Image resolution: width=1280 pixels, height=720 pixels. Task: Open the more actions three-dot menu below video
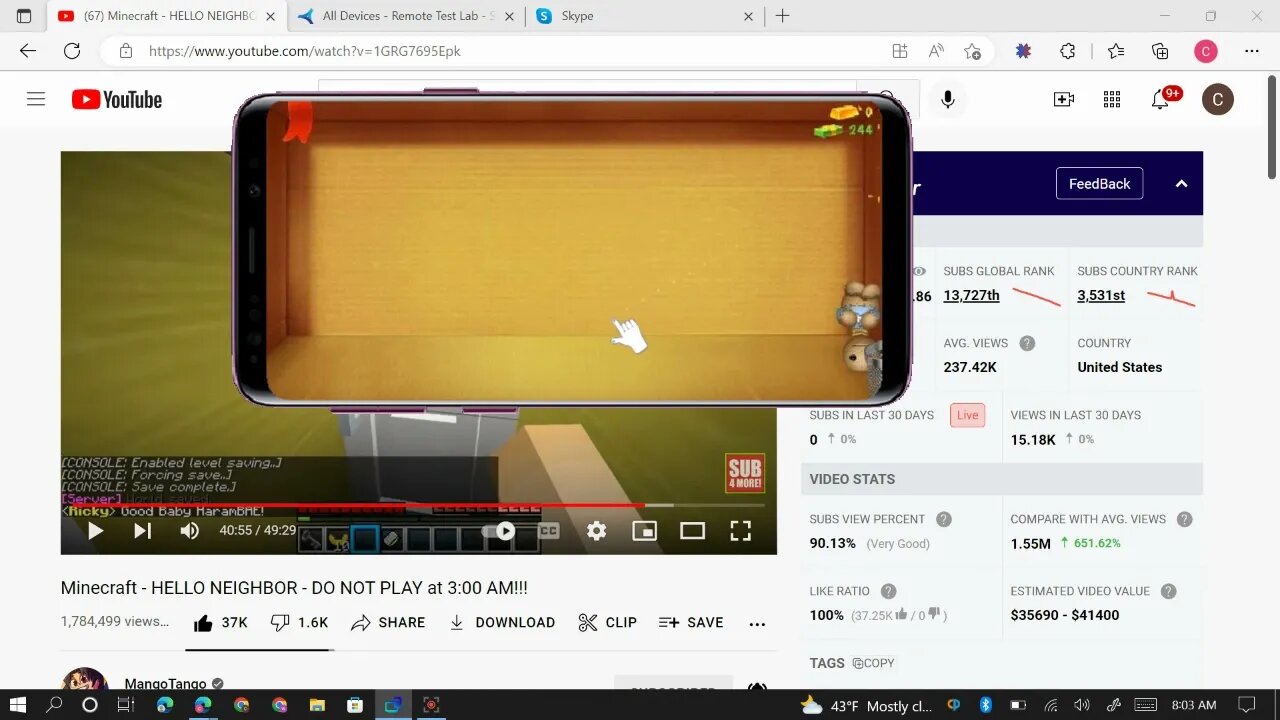[757, 623]
